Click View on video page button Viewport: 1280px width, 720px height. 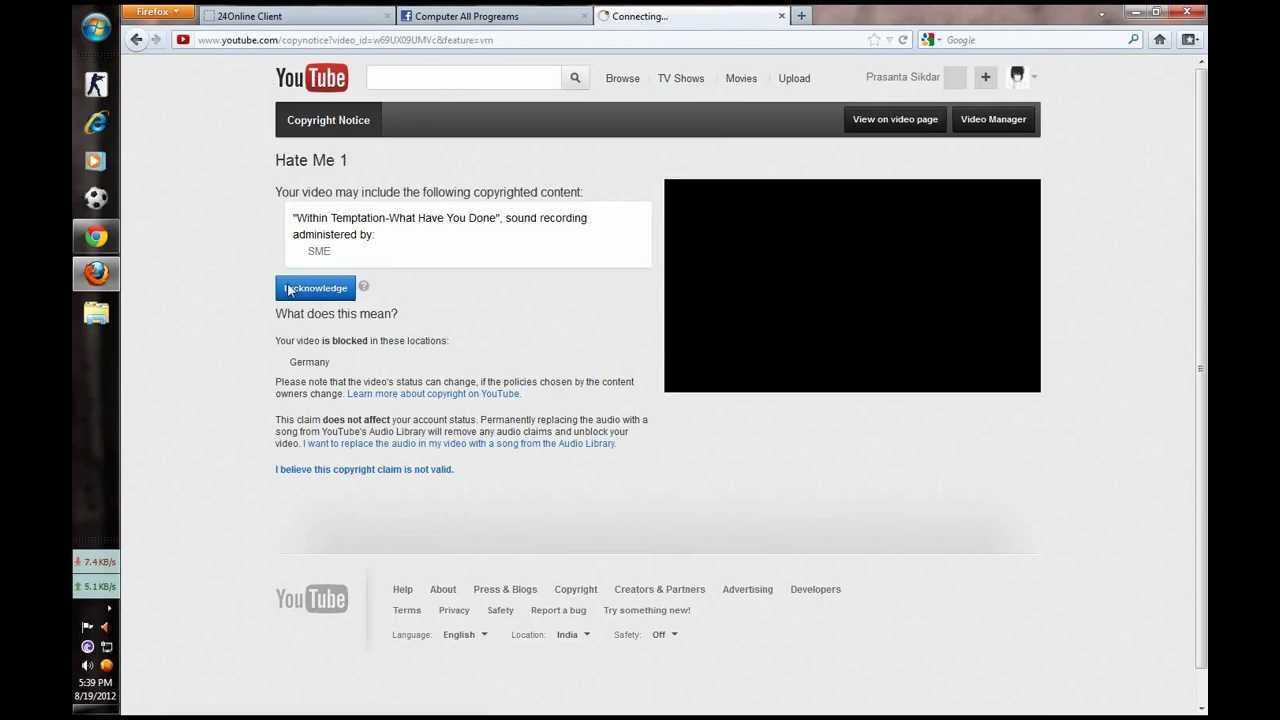[x=895, y=119]
